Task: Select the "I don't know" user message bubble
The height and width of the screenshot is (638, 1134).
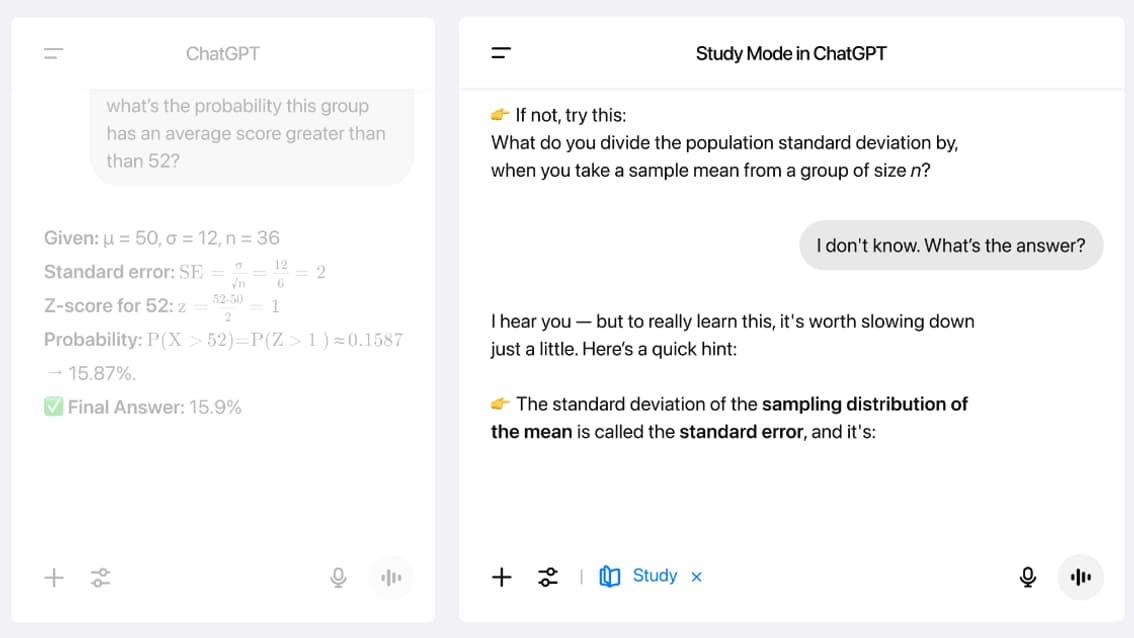Action: coord(951,245)
